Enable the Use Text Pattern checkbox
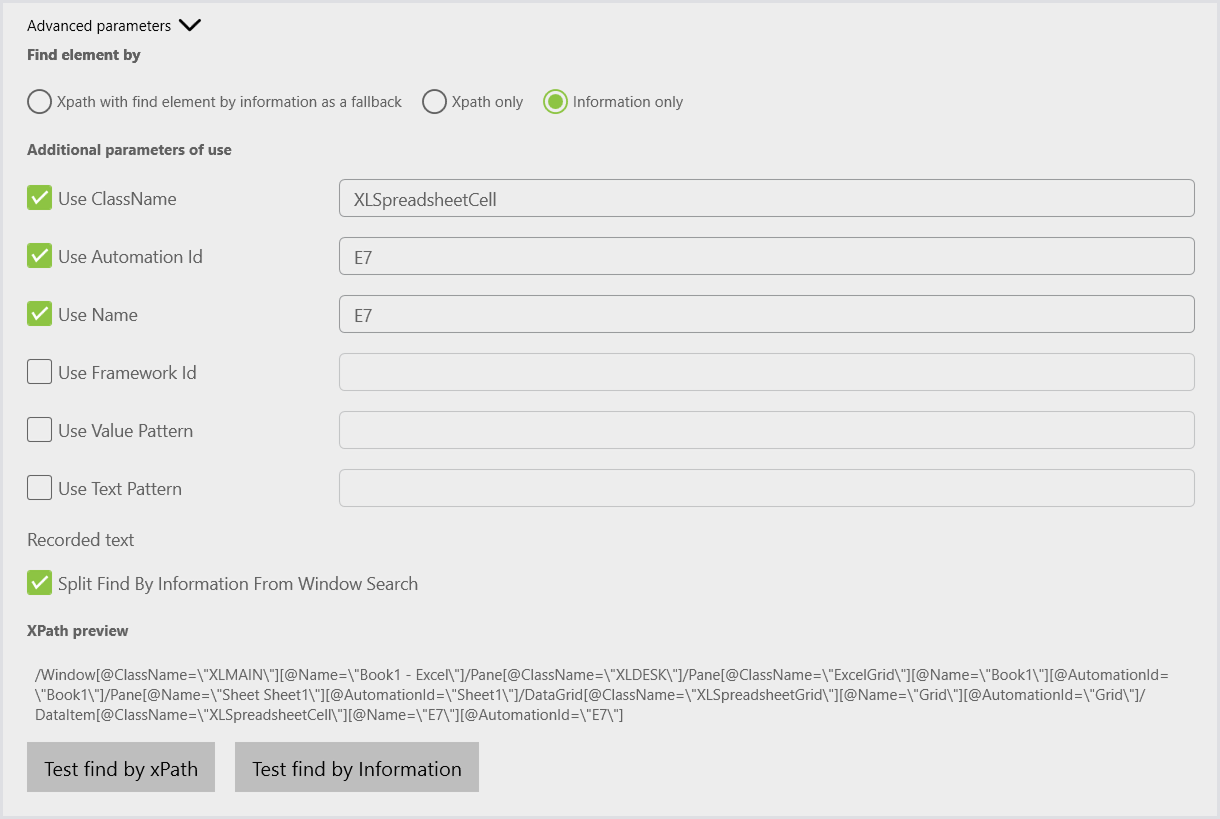This screenshot has height=819, width=1220. [x=40, y=488]
